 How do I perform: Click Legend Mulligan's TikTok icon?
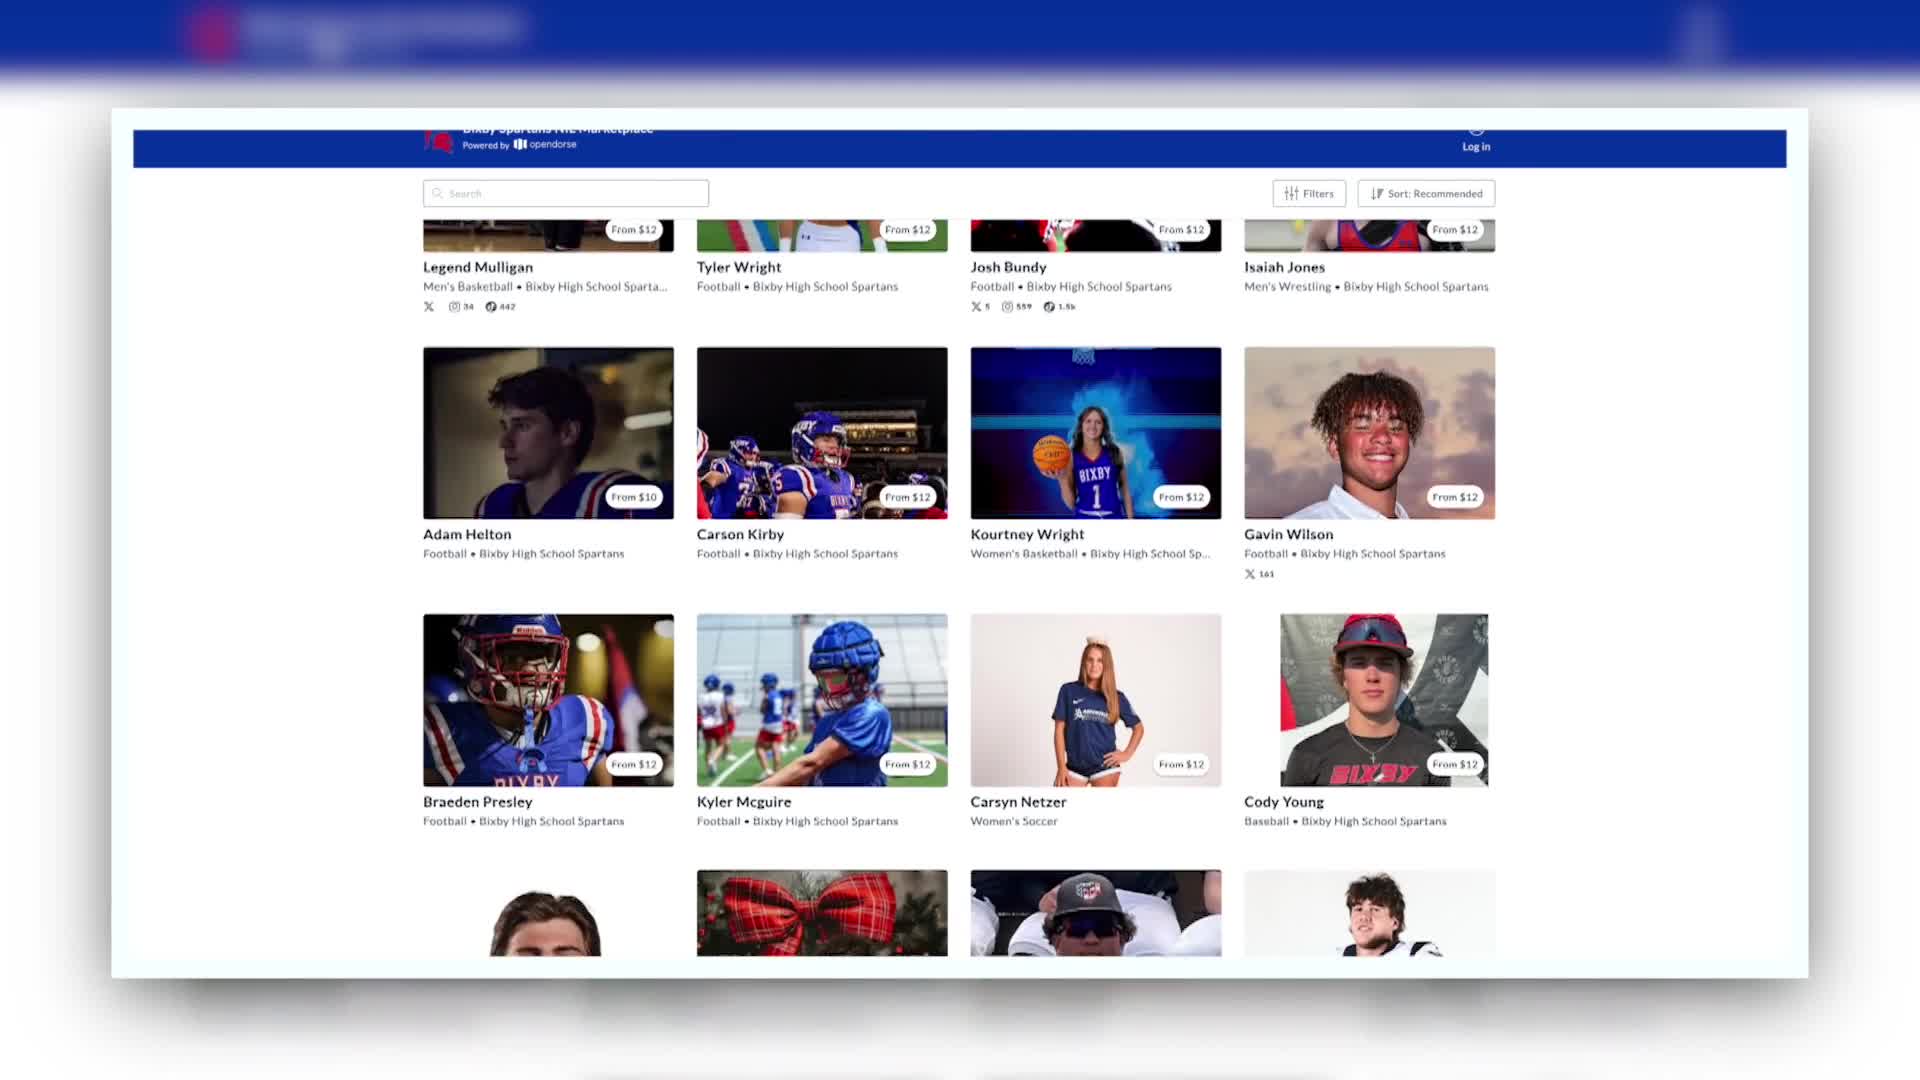[x=491, y=307]
